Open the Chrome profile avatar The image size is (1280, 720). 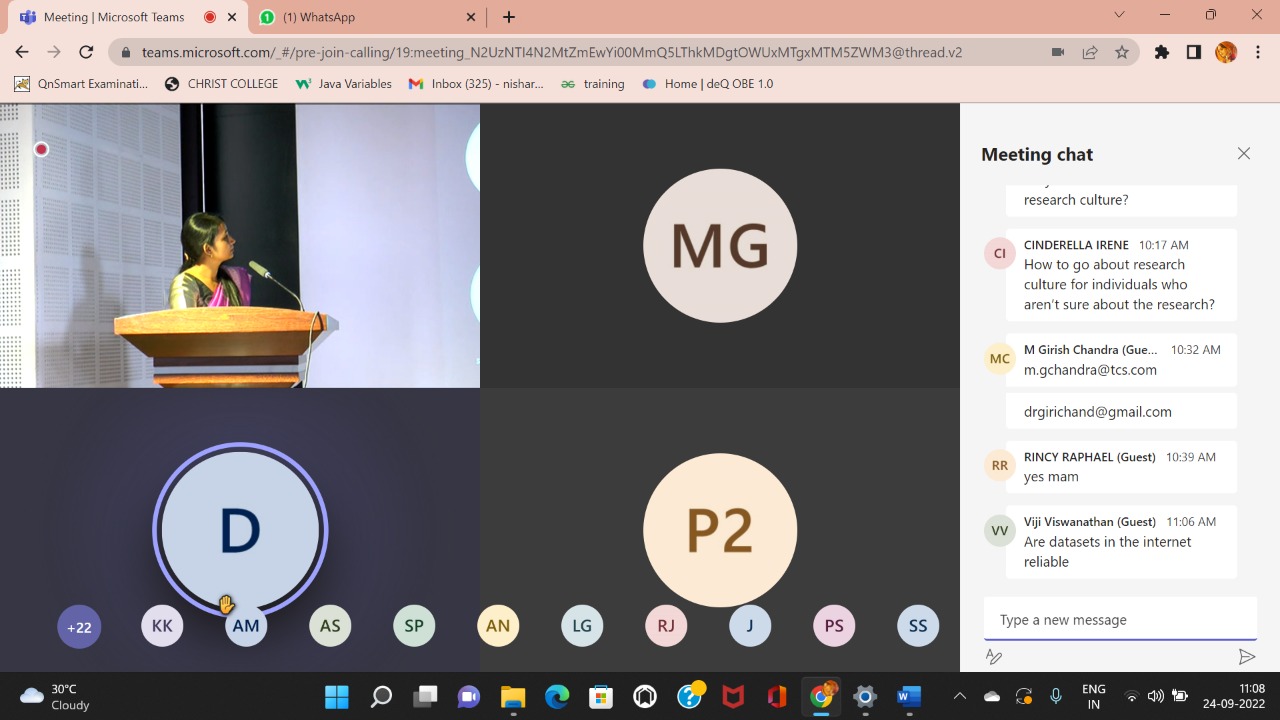click(x=1226, y=52)
